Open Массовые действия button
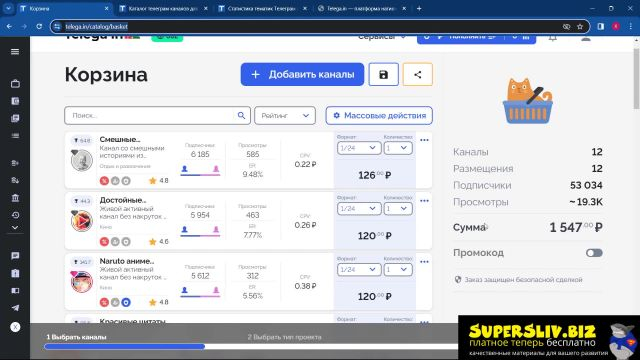The image size is (640, 360). click(x=379, y=116)
